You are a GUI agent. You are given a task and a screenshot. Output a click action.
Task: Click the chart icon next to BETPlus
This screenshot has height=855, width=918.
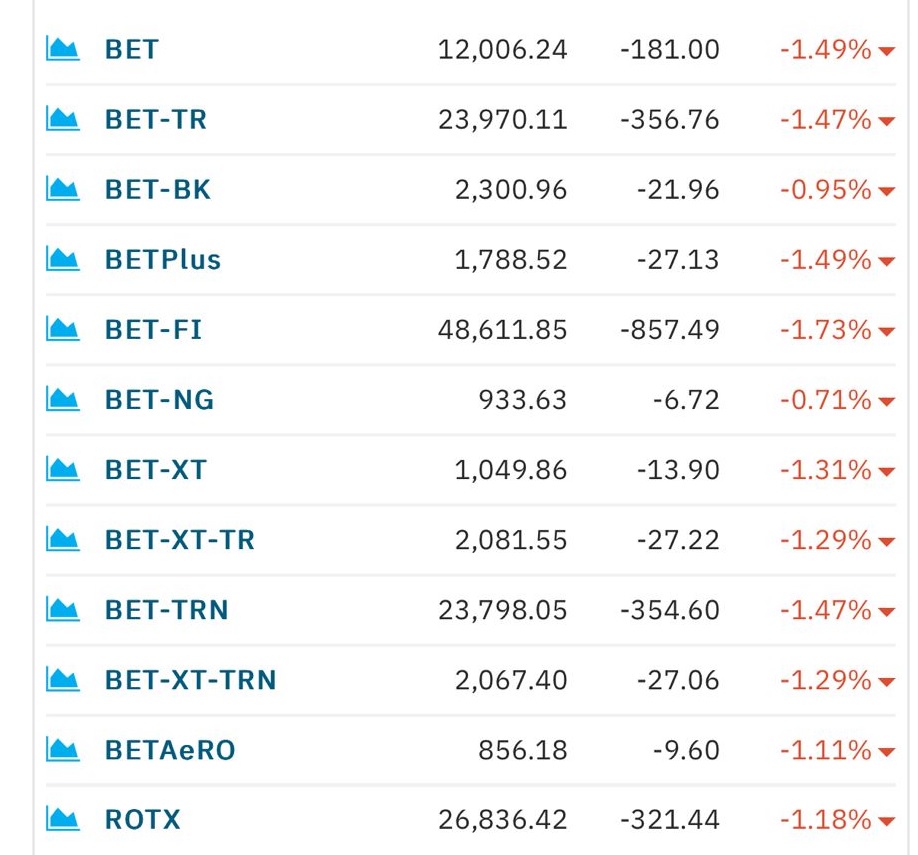63,259
